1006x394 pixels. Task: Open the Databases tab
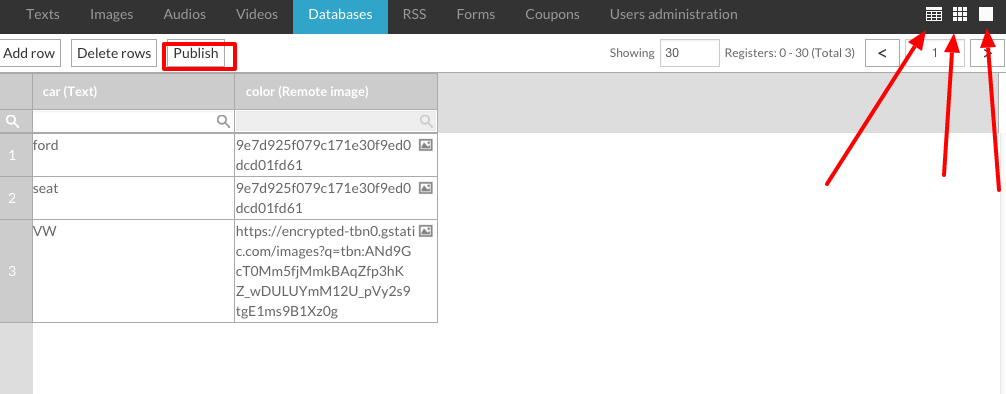pyautogui.click(x=340, y=14)
